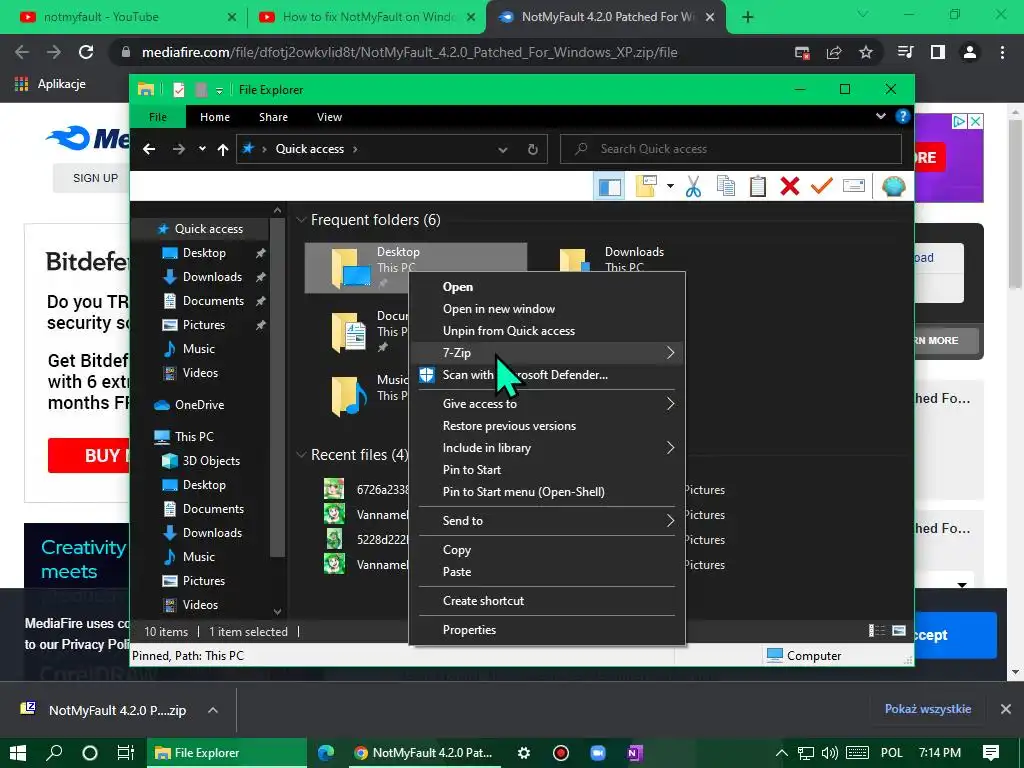
Task: Click File Explorer Back arrow
Action: [149, 149]
